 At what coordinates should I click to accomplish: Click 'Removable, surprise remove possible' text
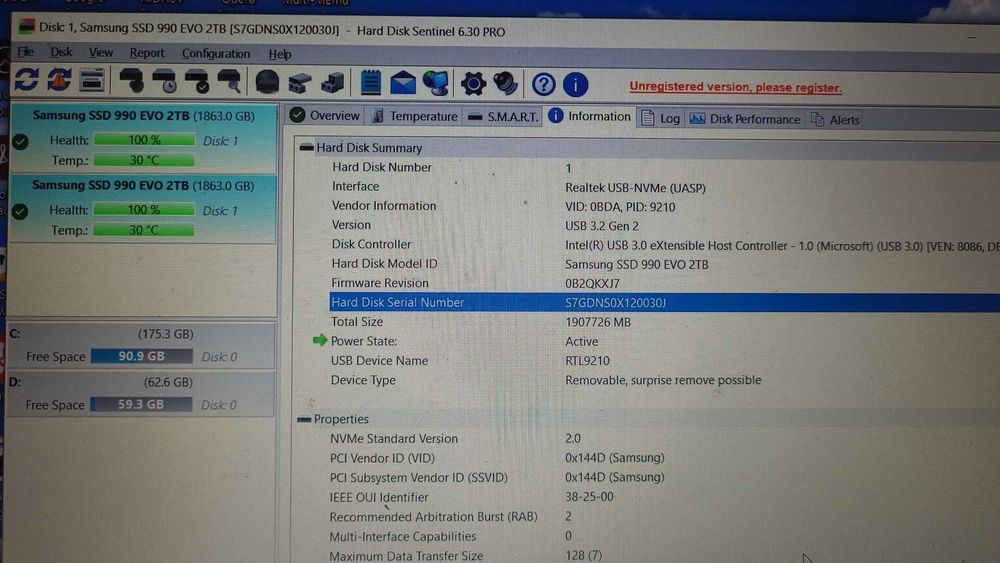tap(663, 380)
